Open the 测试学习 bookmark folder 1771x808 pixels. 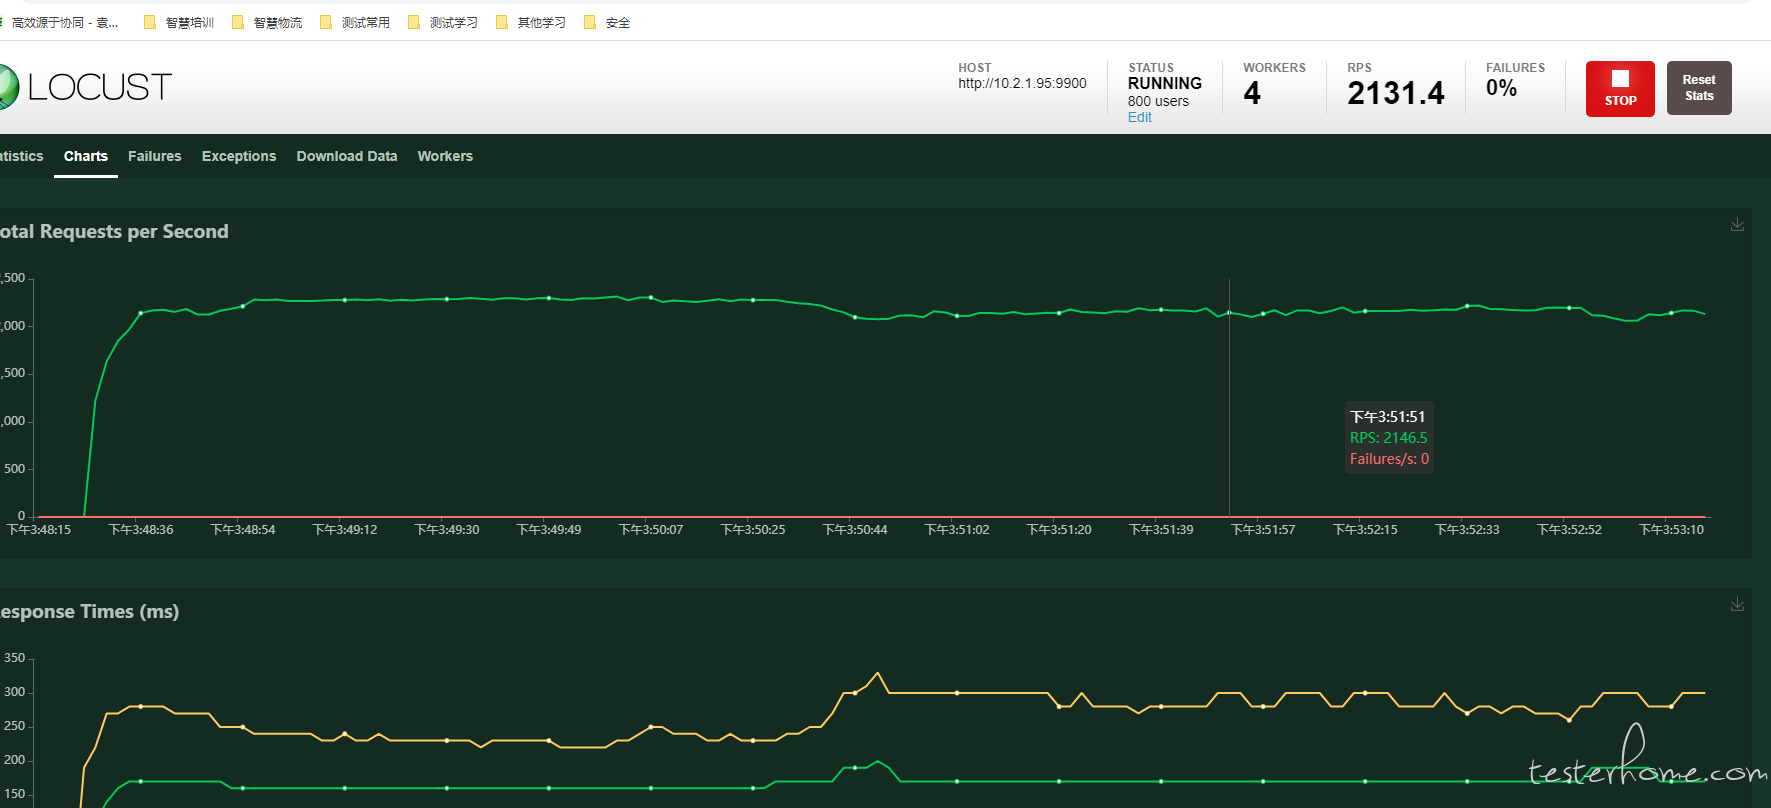click(x=443, y=22)
